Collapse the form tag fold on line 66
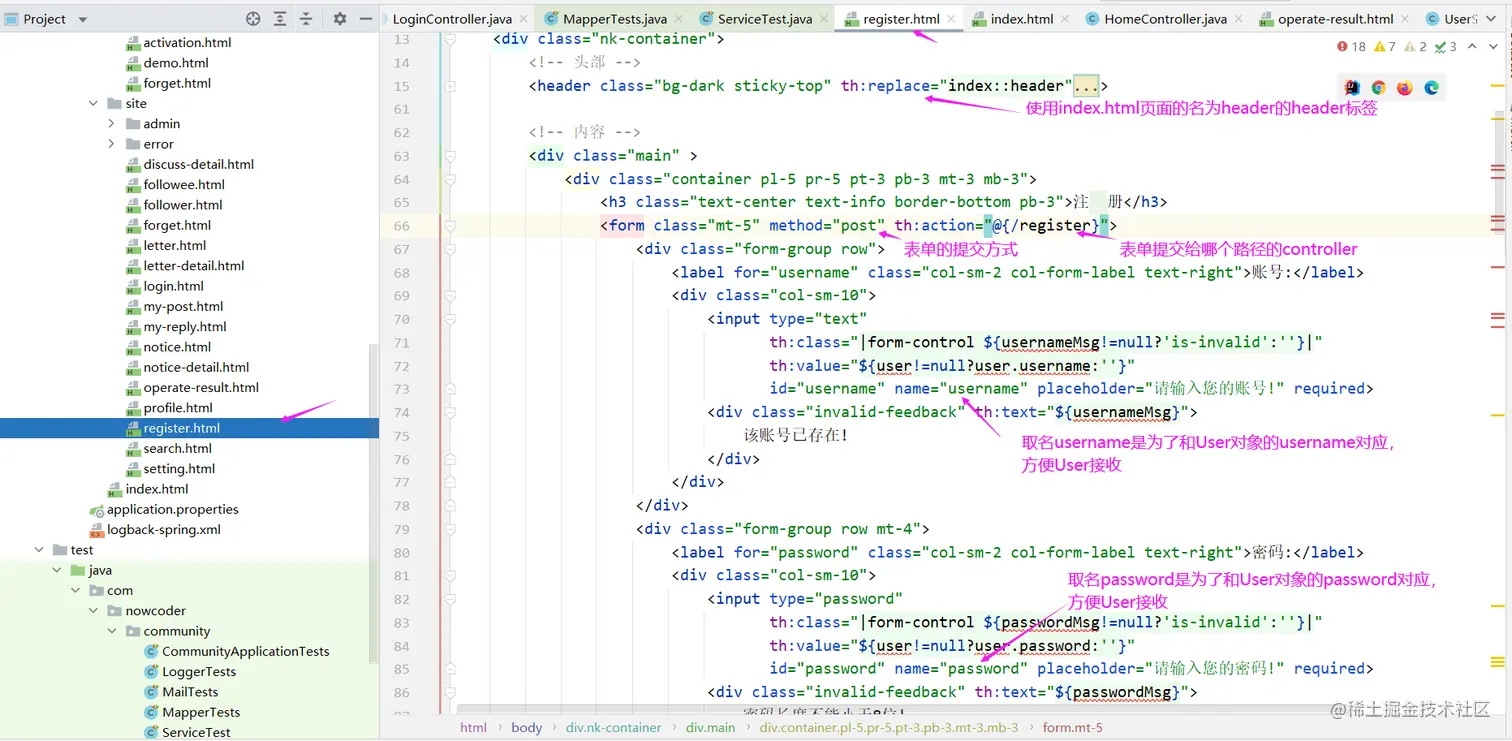Viewport: 1512px width, 741px height. coord(450,226)
